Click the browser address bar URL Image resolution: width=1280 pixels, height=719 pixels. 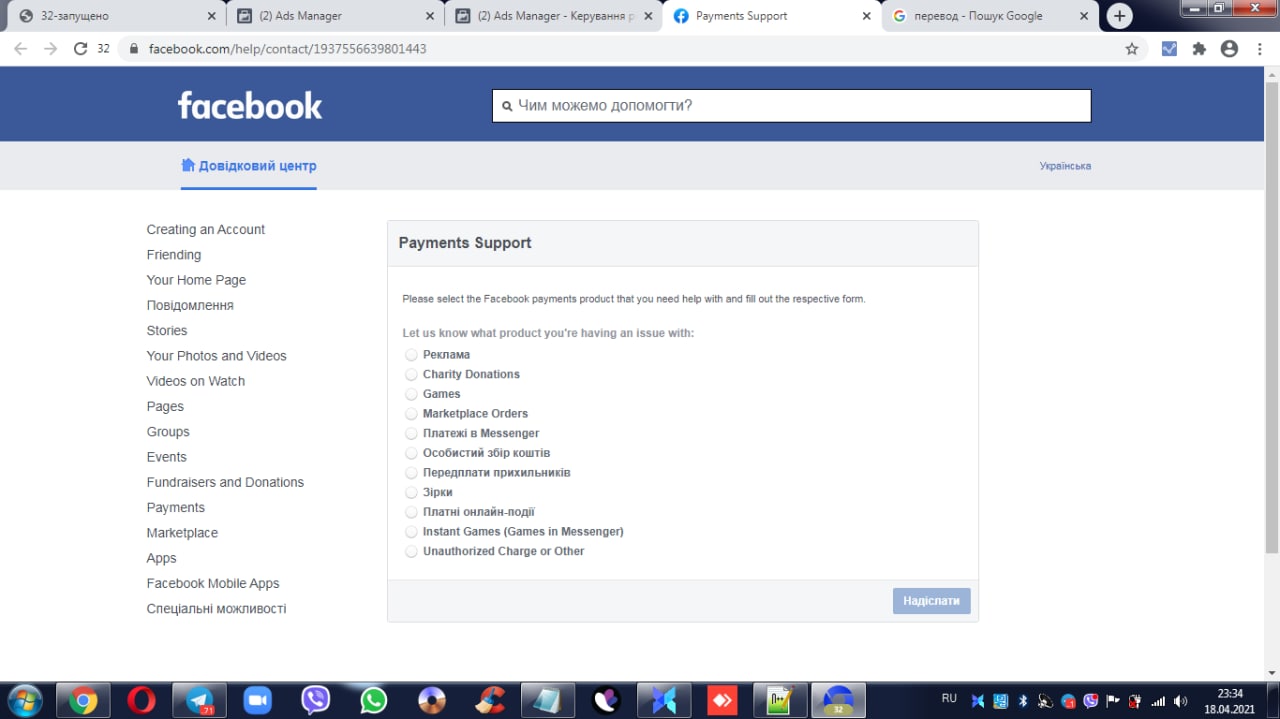(288, 48)
